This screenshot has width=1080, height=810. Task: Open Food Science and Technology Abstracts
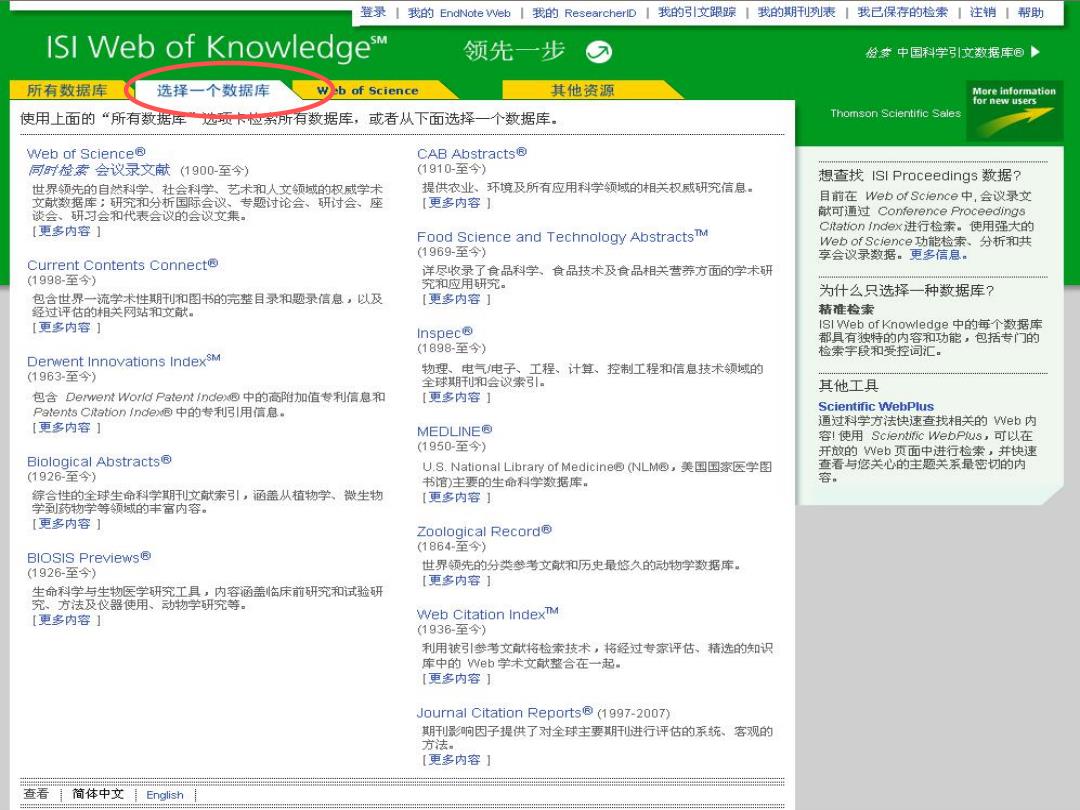[x=562, y=236]
